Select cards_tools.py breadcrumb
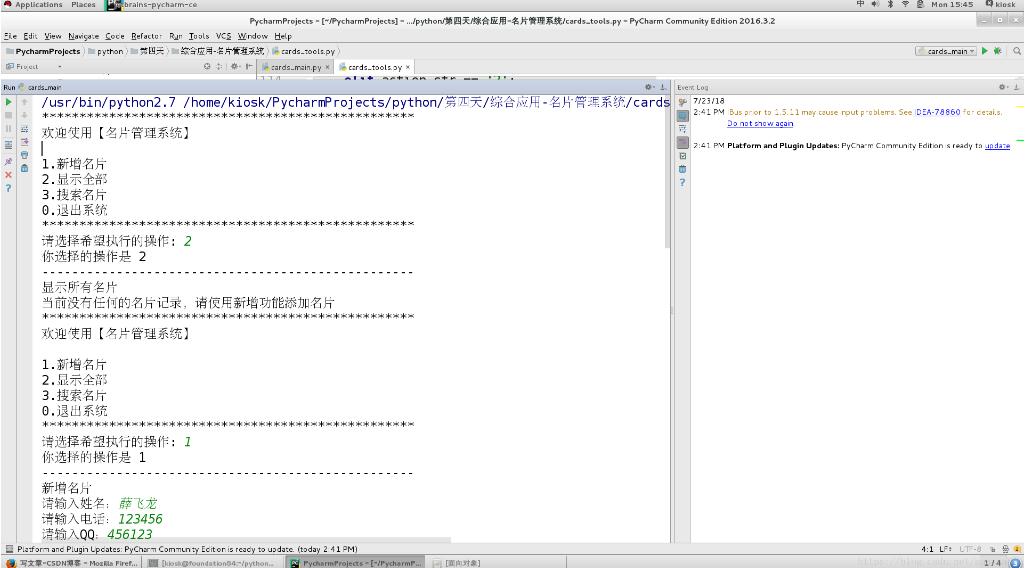 303,51
